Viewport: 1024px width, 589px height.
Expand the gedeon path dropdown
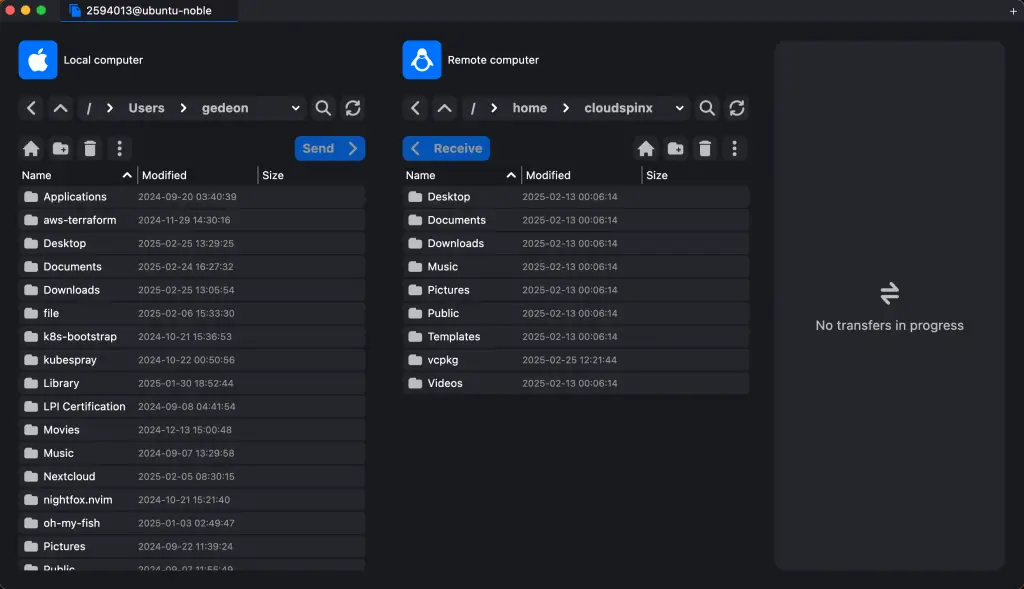[x=296, y=108]
